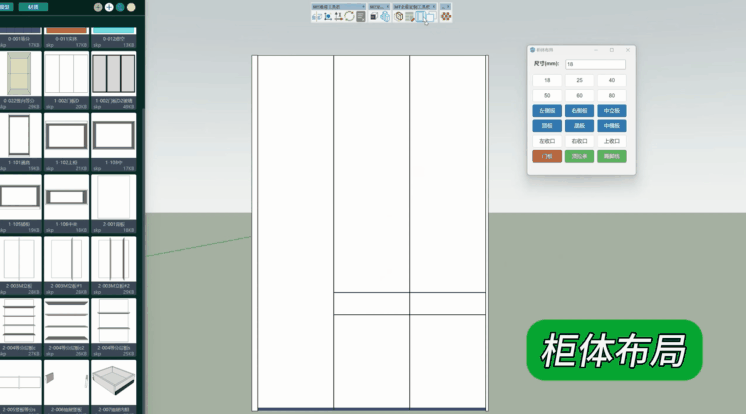Click the 上收口 option button
The image size is (746, 414).
[611, 141]
